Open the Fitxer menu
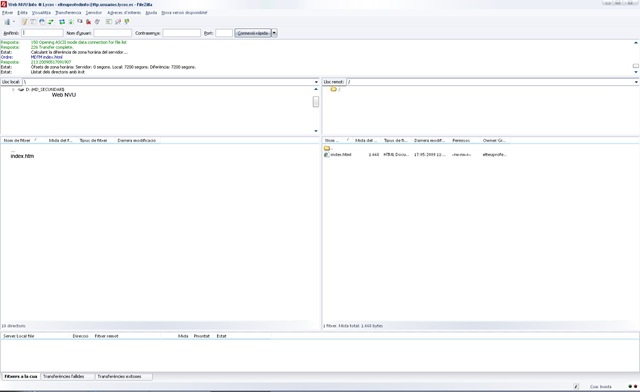Viewport: 640px width, 392px height. (x=7, y=13)
